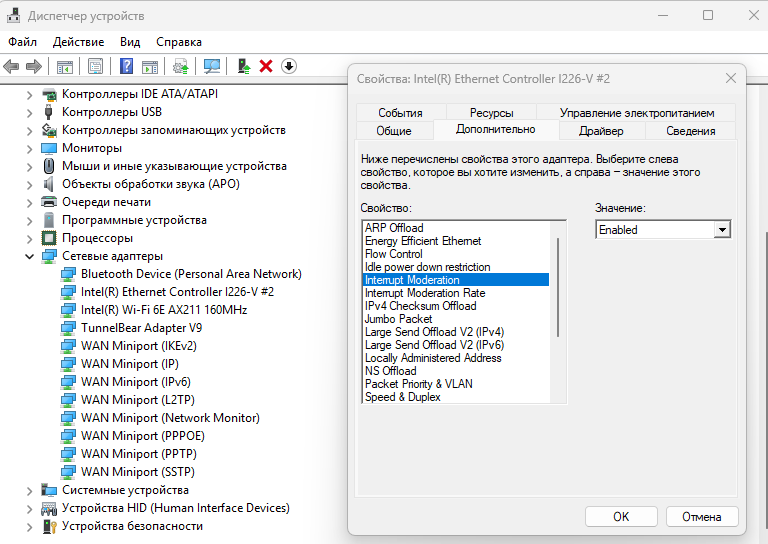
Task: Click the property list scrollbar thumb
Action: point(558,287)
